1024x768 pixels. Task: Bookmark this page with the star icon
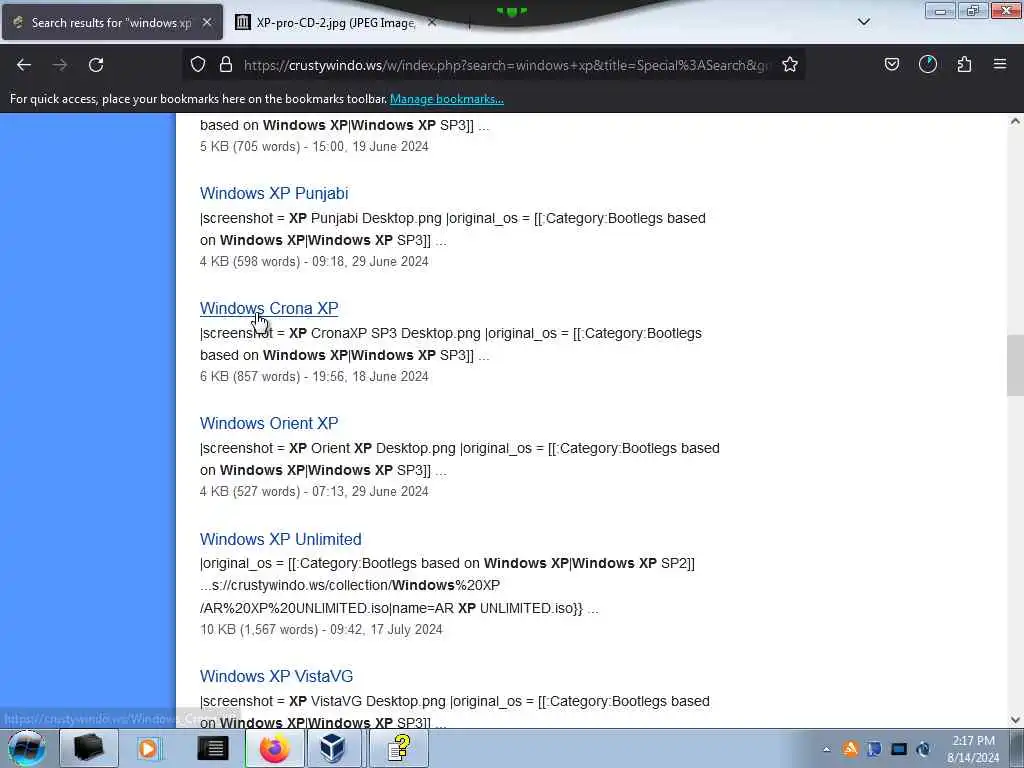coord(790,64)
